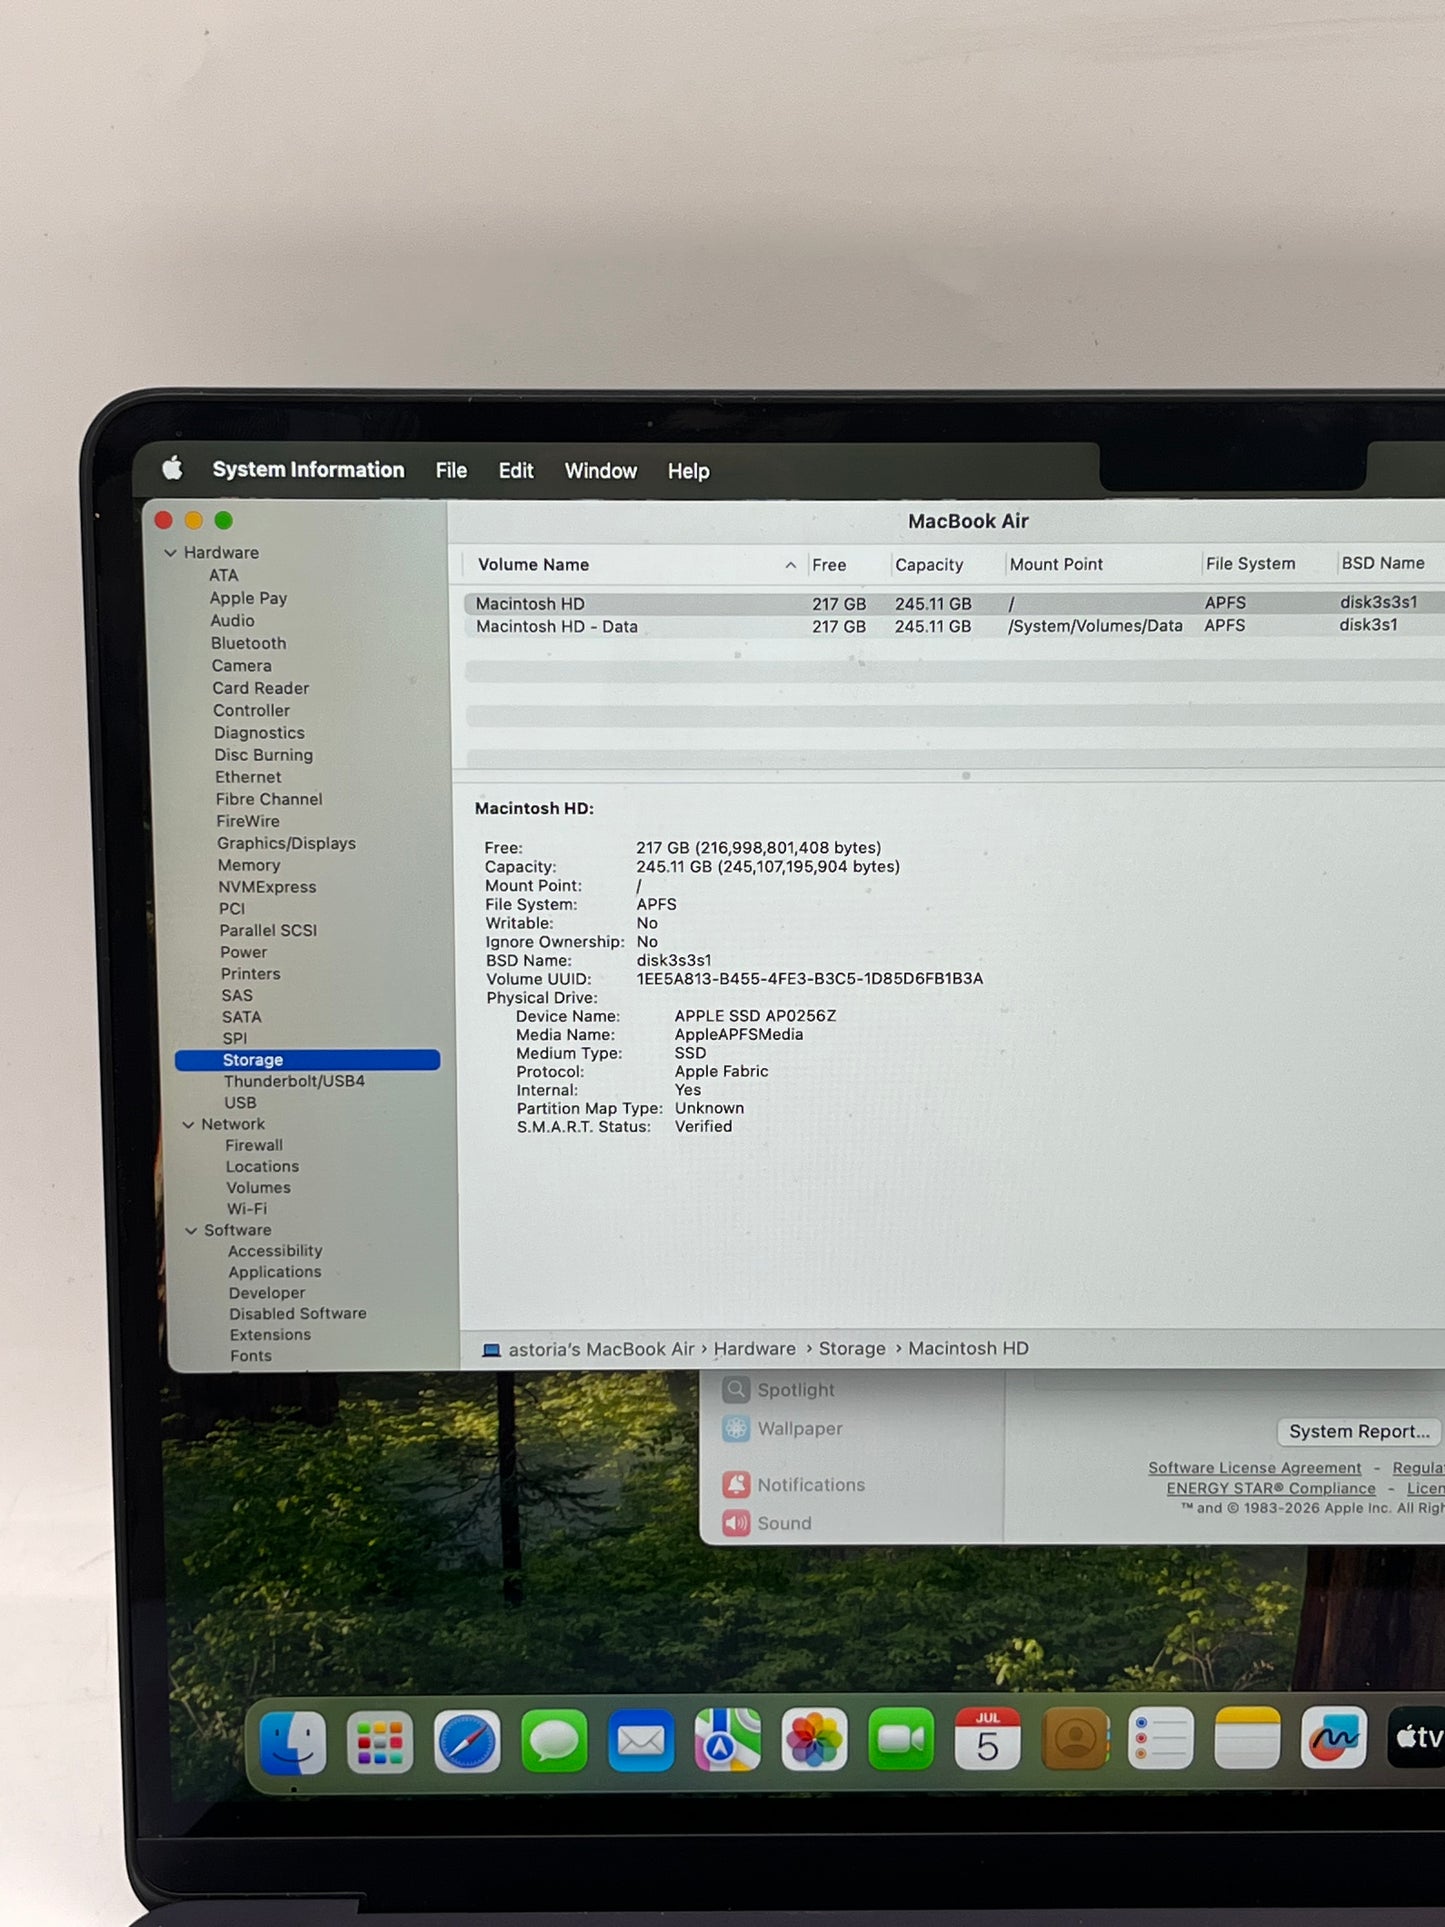The image size is (1445, 1927).
Task: Select the Storage sidebar item
Action: point(308,1060)
